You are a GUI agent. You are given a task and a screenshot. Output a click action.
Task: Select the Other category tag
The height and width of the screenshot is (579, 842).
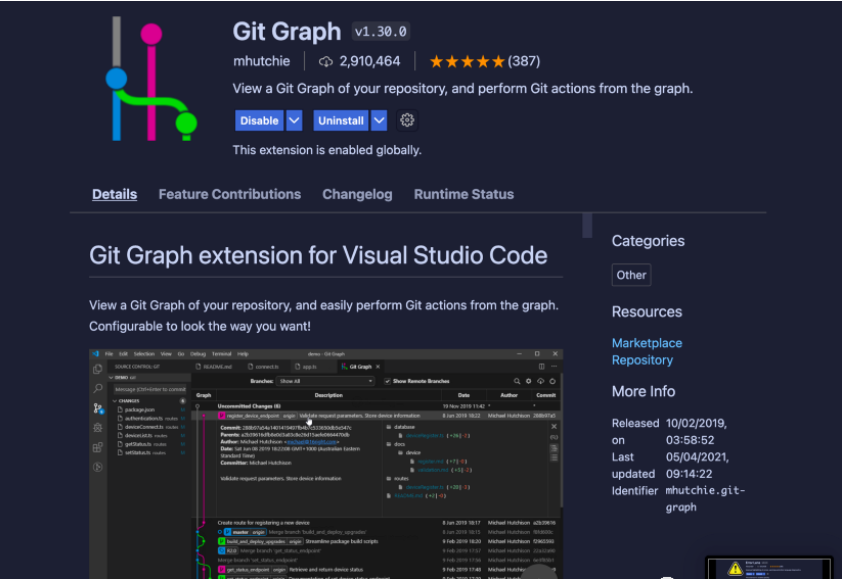(x=631, y=275)
